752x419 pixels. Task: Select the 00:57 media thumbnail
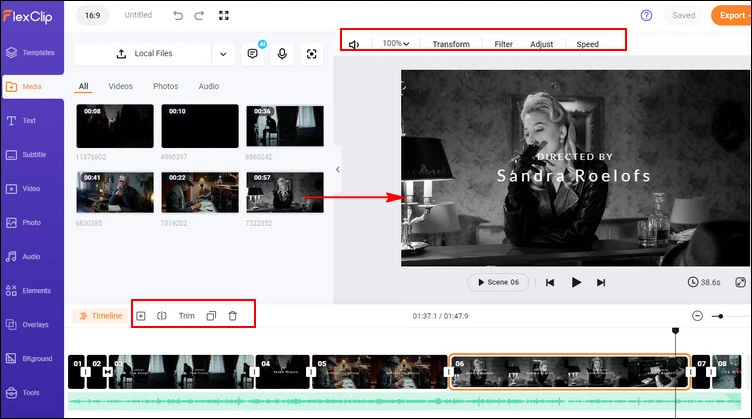coord(285,192)
